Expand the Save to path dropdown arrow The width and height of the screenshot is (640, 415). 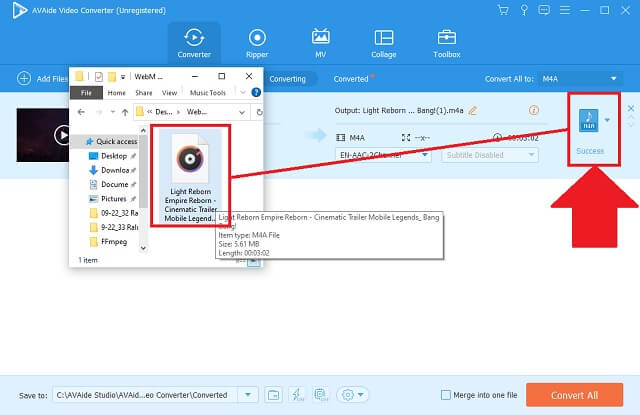(248, 395)
